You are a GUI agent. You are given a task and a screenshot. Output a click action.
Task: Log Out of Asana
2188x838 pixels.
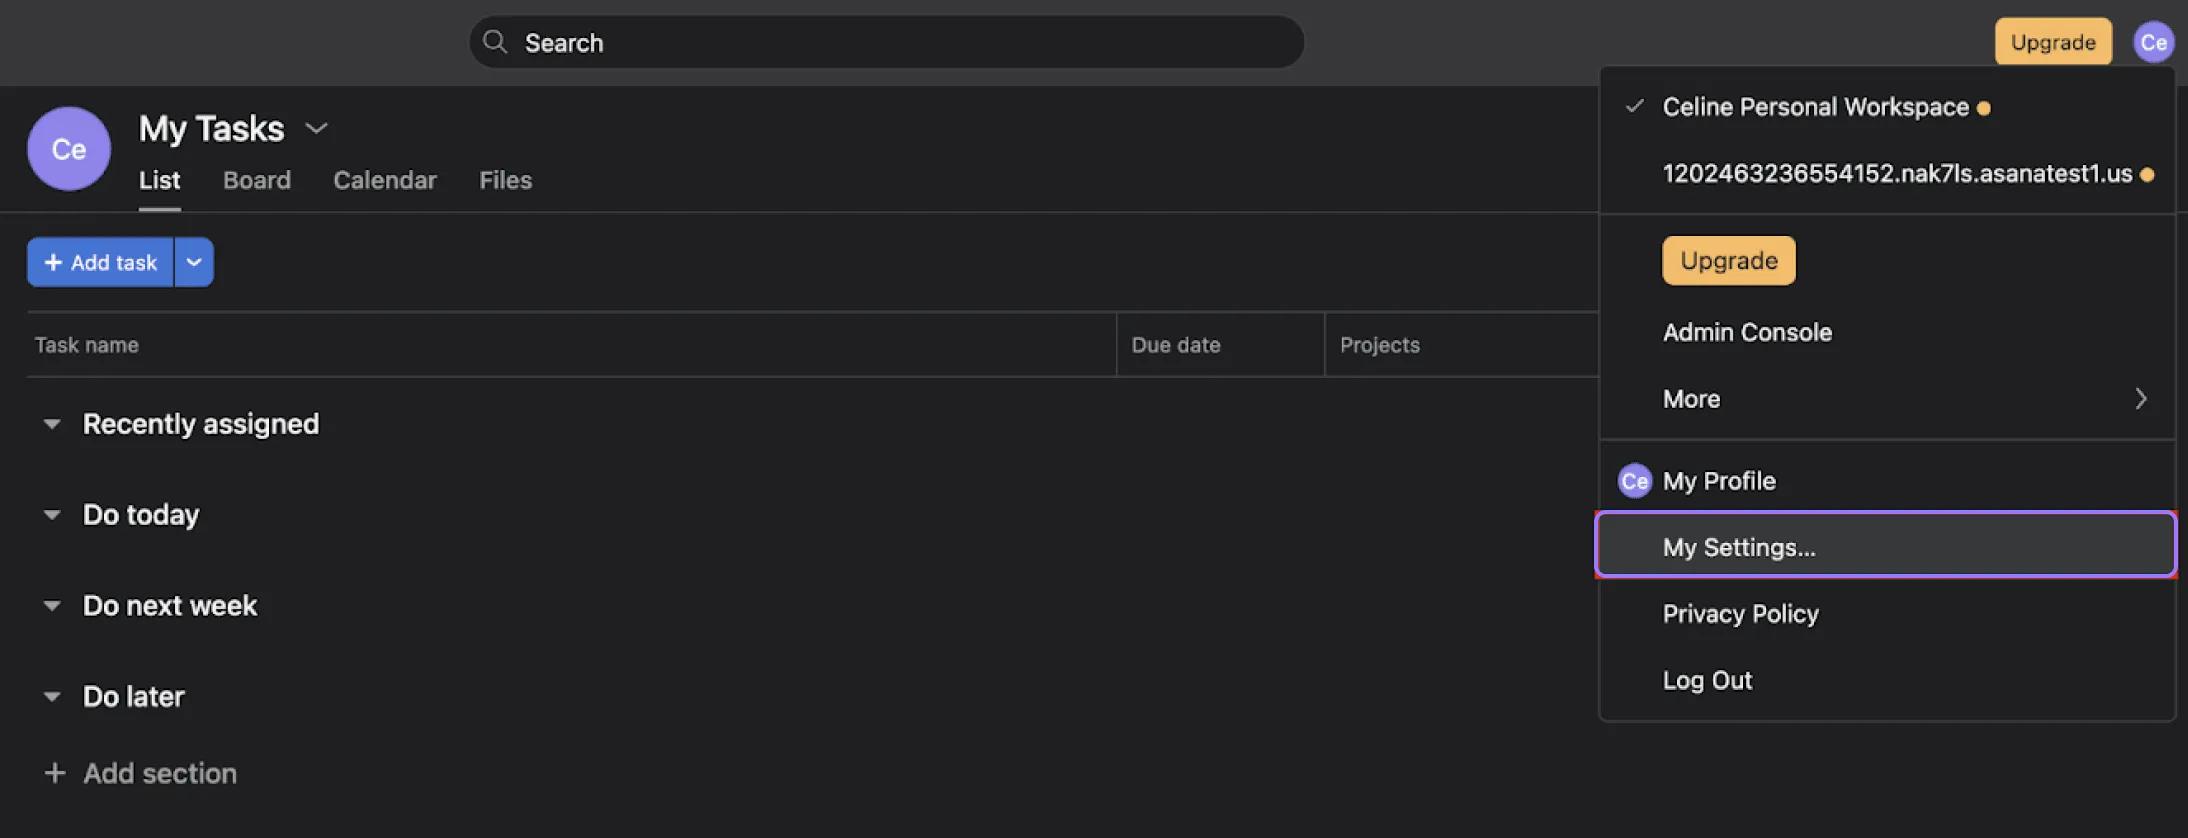pyautogui.click(x=1706, y=679)
